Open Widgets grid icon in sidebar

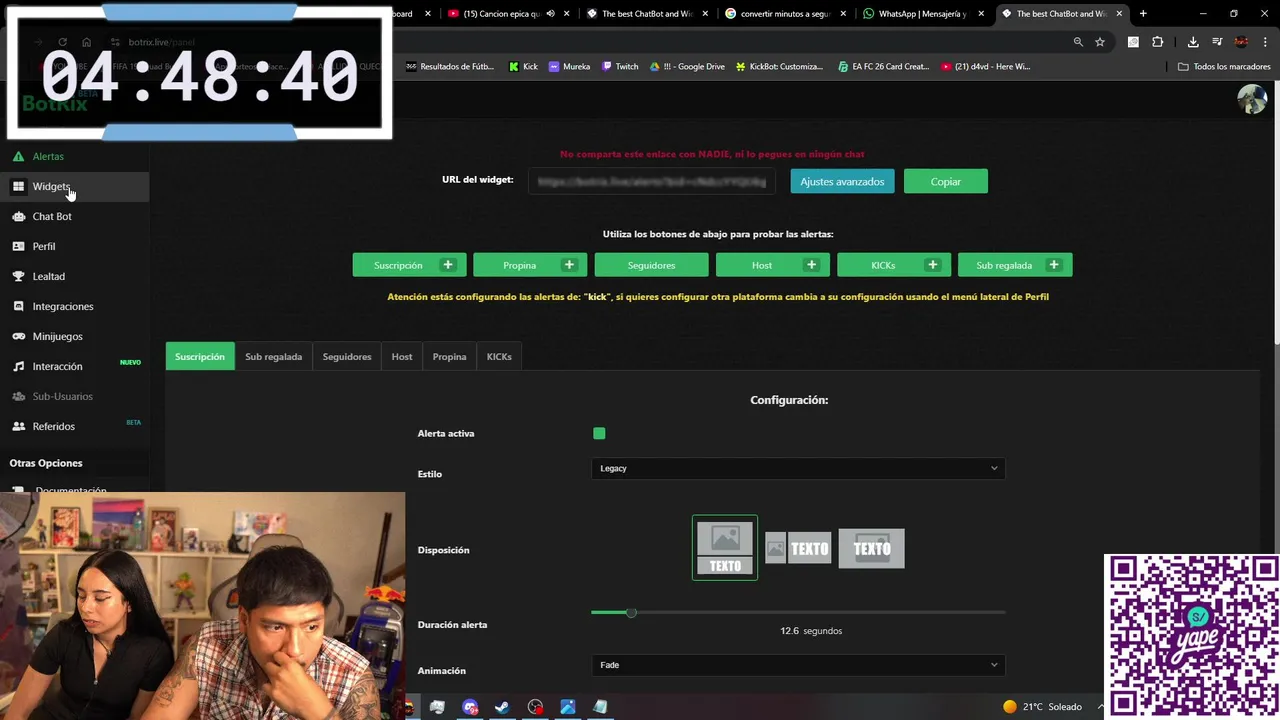tap(18, 186)
